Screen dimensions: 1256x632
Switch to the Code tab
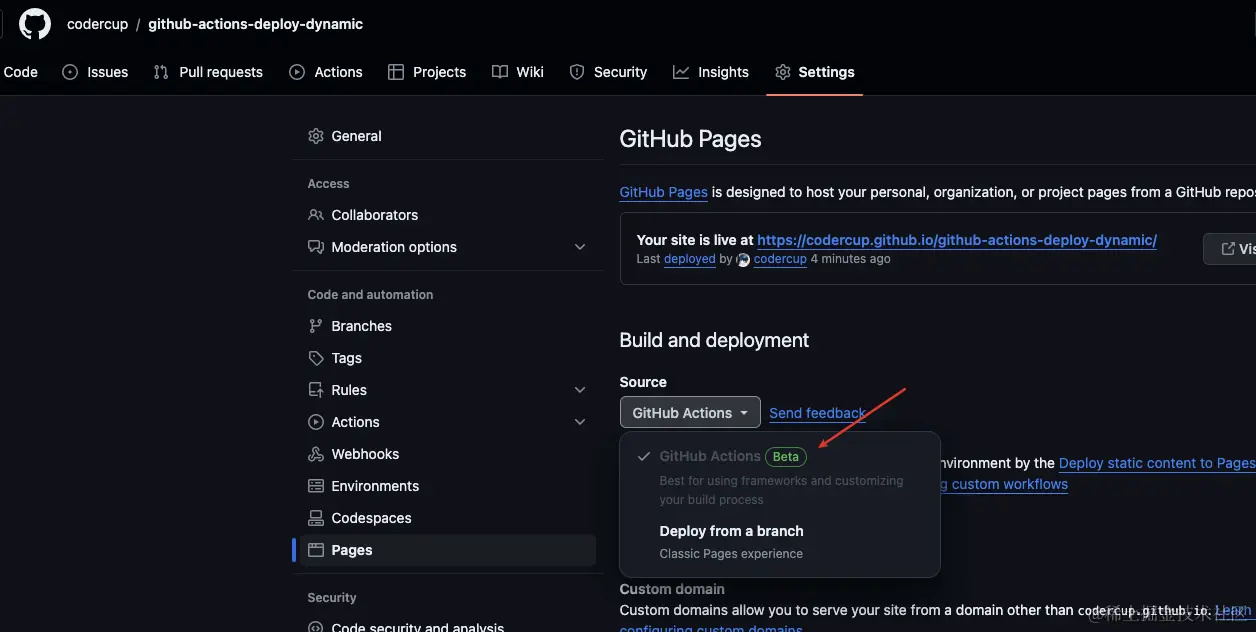20,72
